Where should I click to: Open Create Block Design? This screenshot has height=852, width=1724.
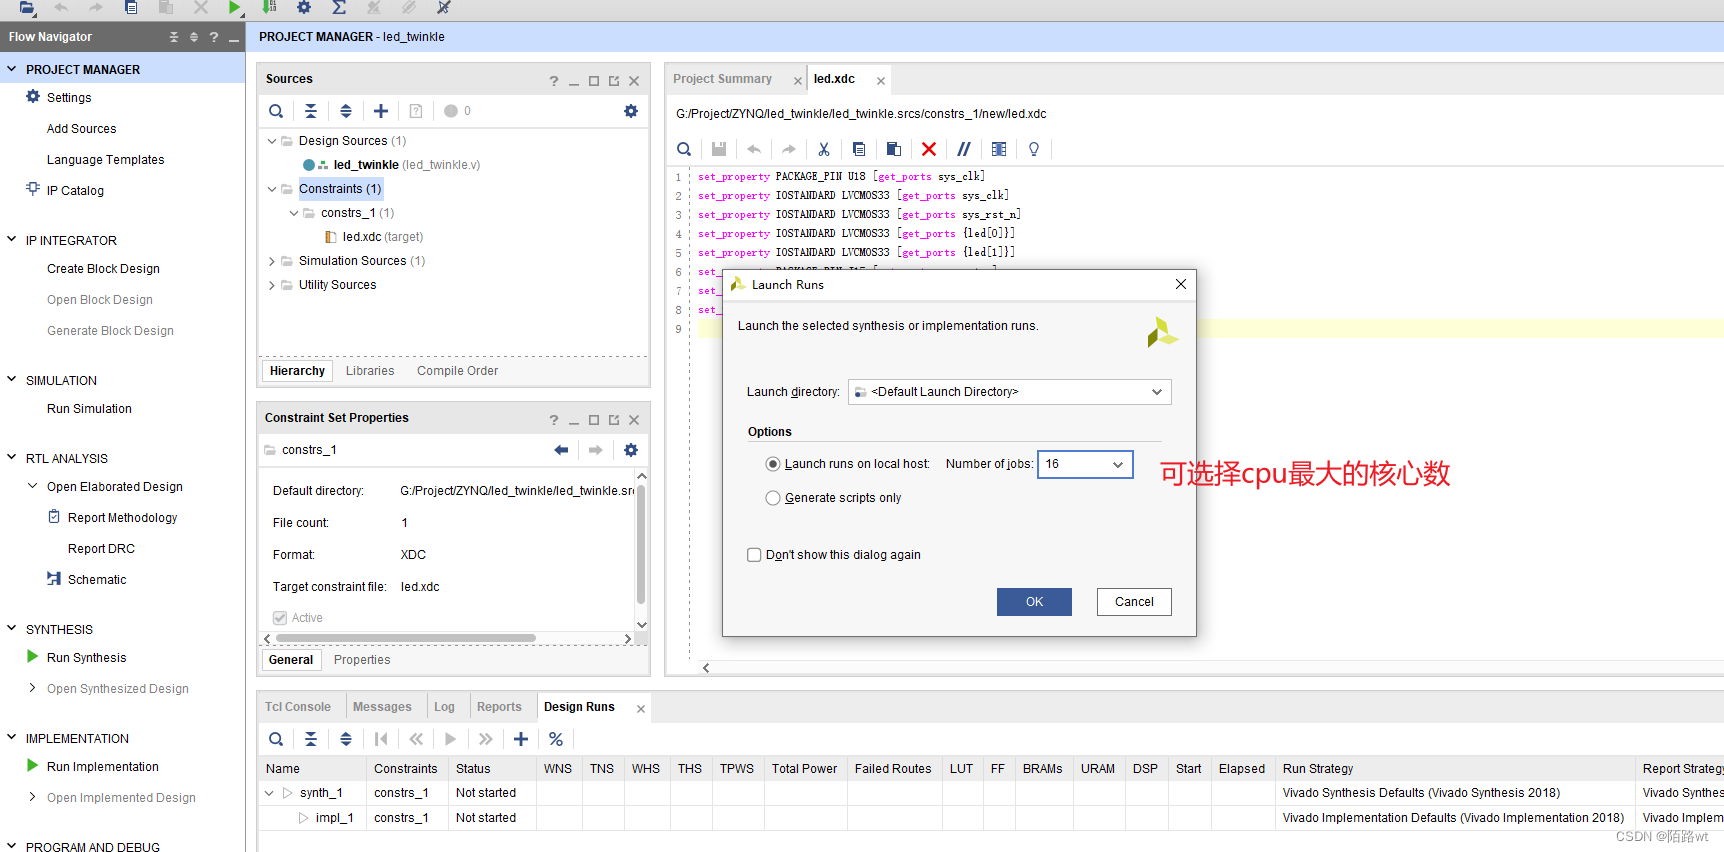(103, 269)
